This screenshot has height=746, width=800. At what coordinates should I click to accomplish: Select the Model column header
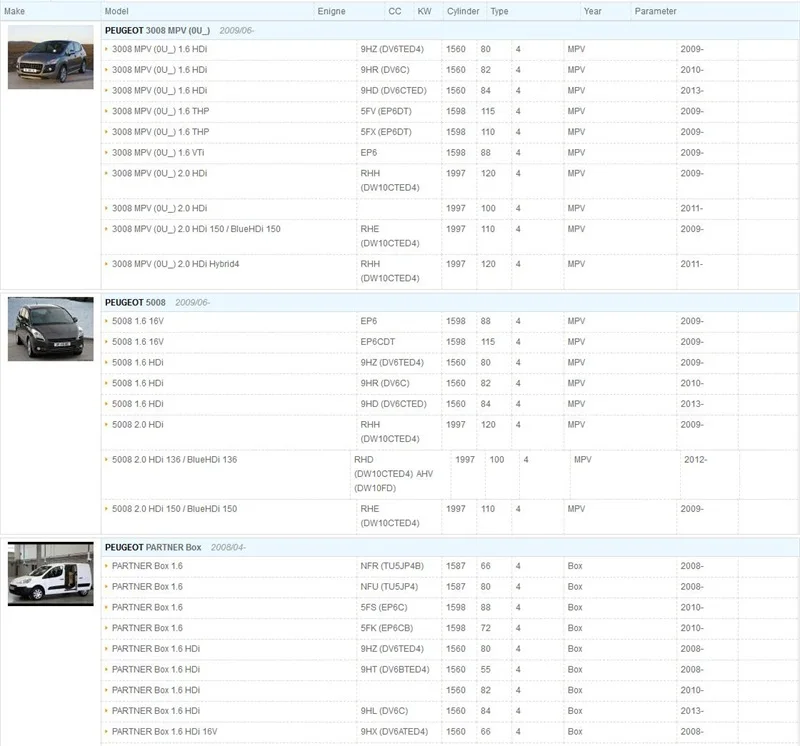click(117, 11)
